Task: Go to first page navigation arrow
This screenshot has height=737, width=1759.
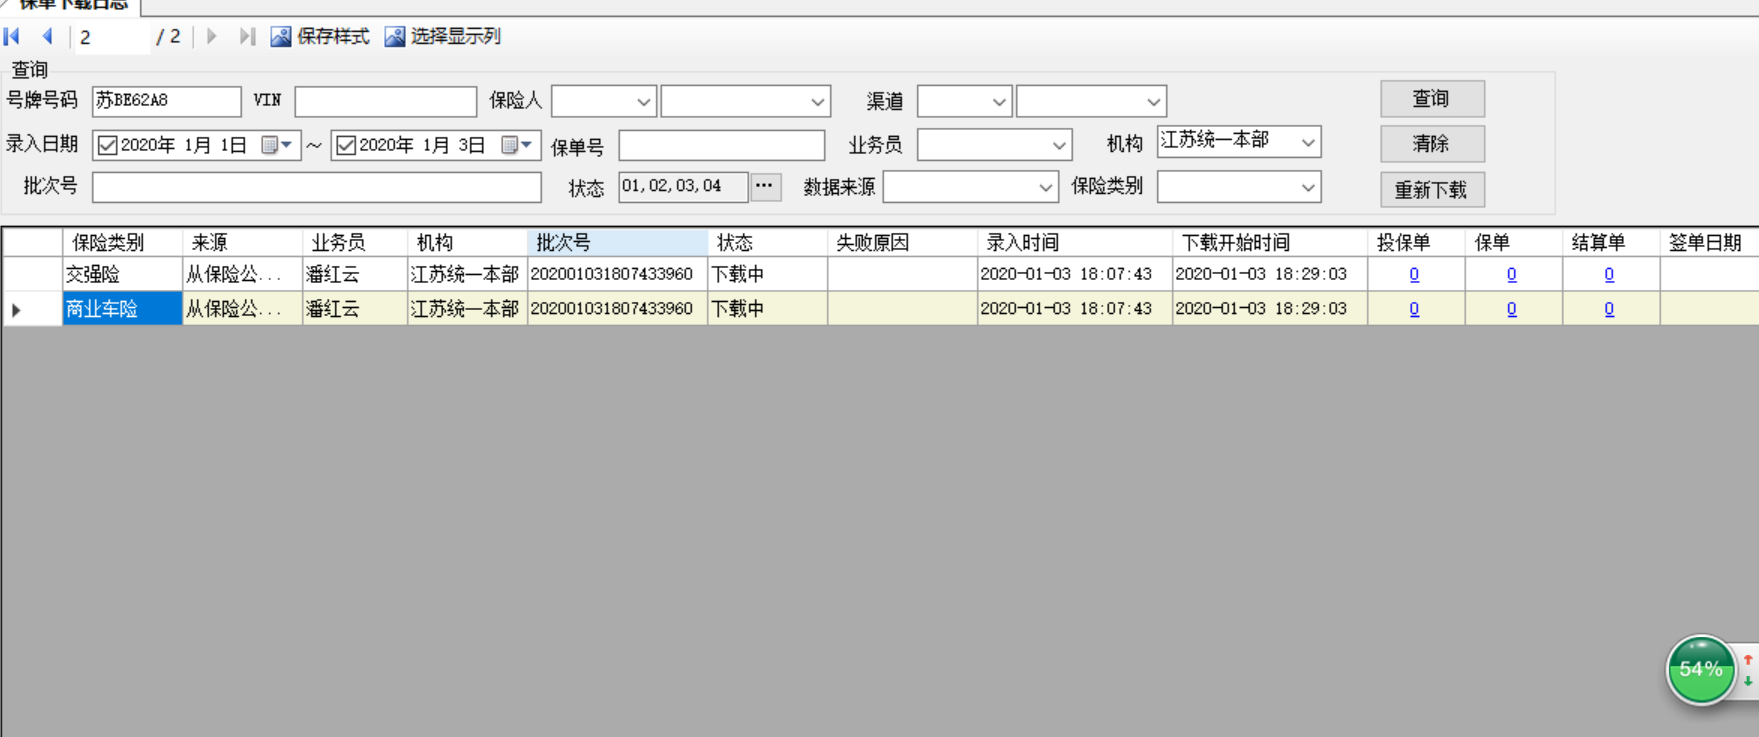Action: pos(12,37)
